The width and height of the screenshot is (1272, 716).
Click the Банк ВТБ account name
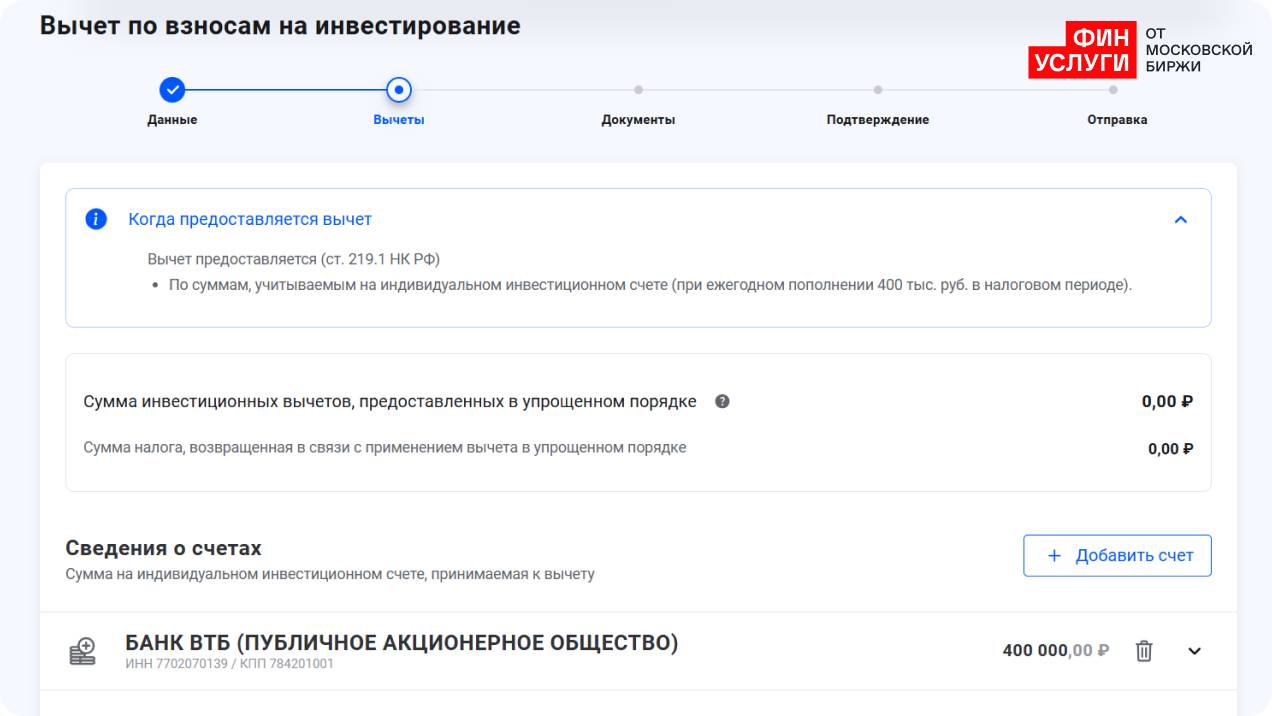(x=401, y=643)
